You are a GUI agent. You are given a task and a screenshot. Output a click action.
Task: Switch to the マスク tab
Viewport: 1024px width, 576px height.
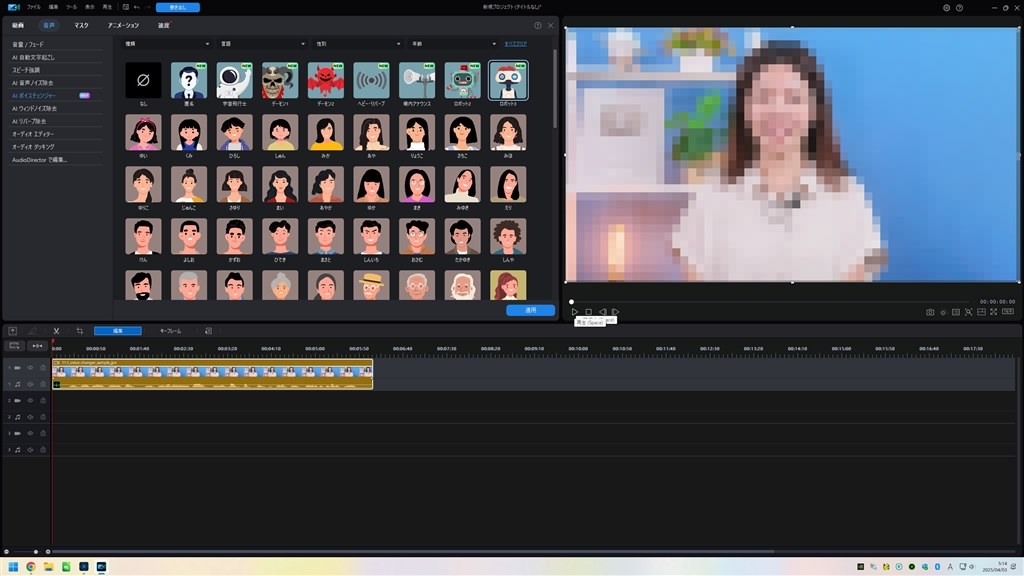(81, 25)
